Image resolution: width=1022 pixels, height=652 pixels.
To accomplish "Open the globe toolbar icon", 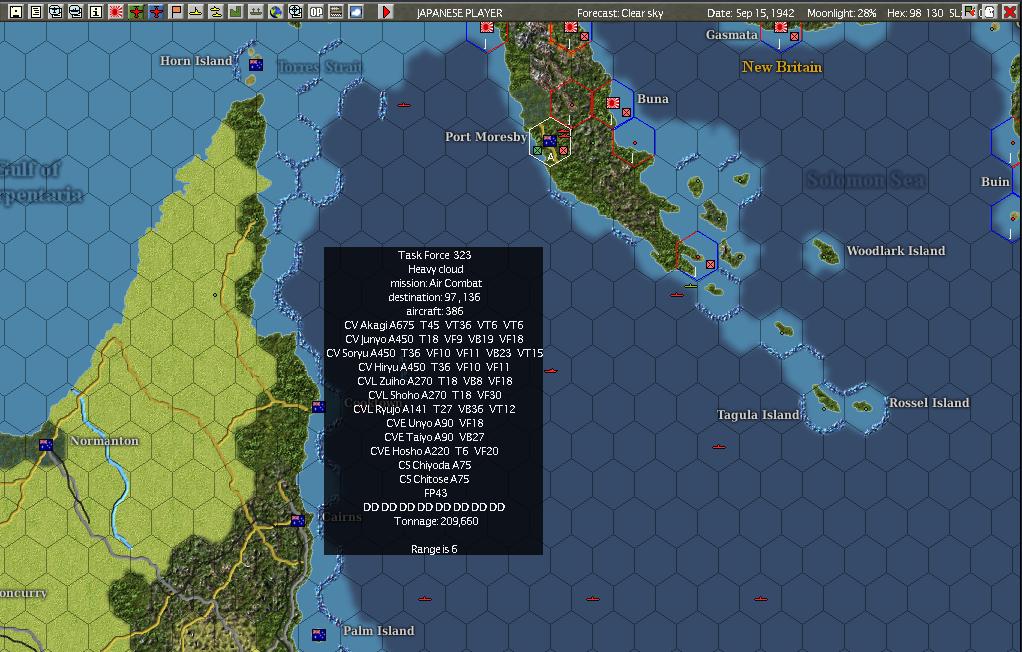I will tap(276, 11).
